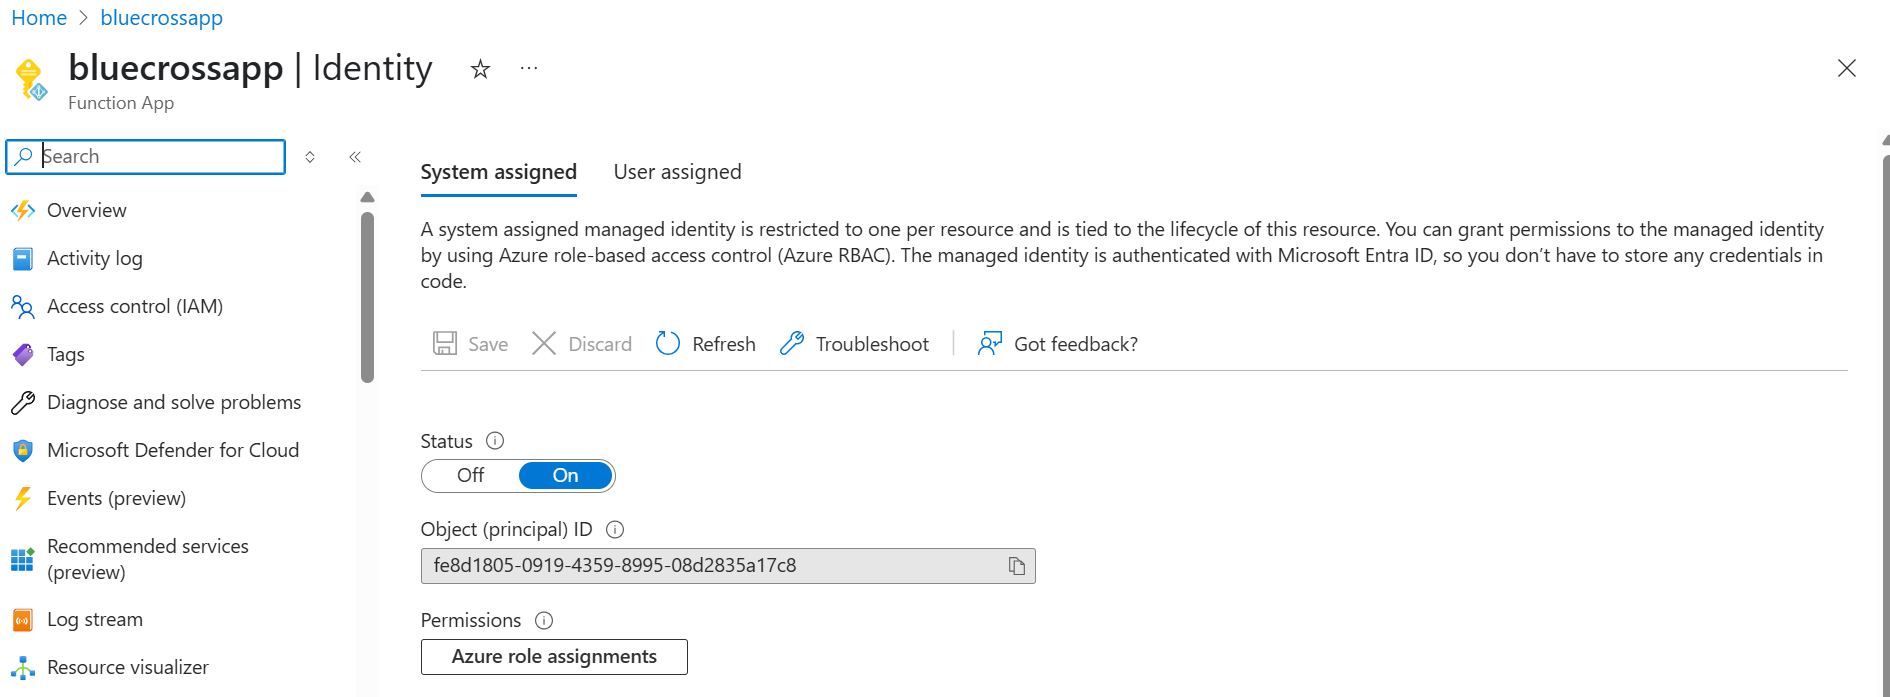Open Diagnose and solve problems

174,402
